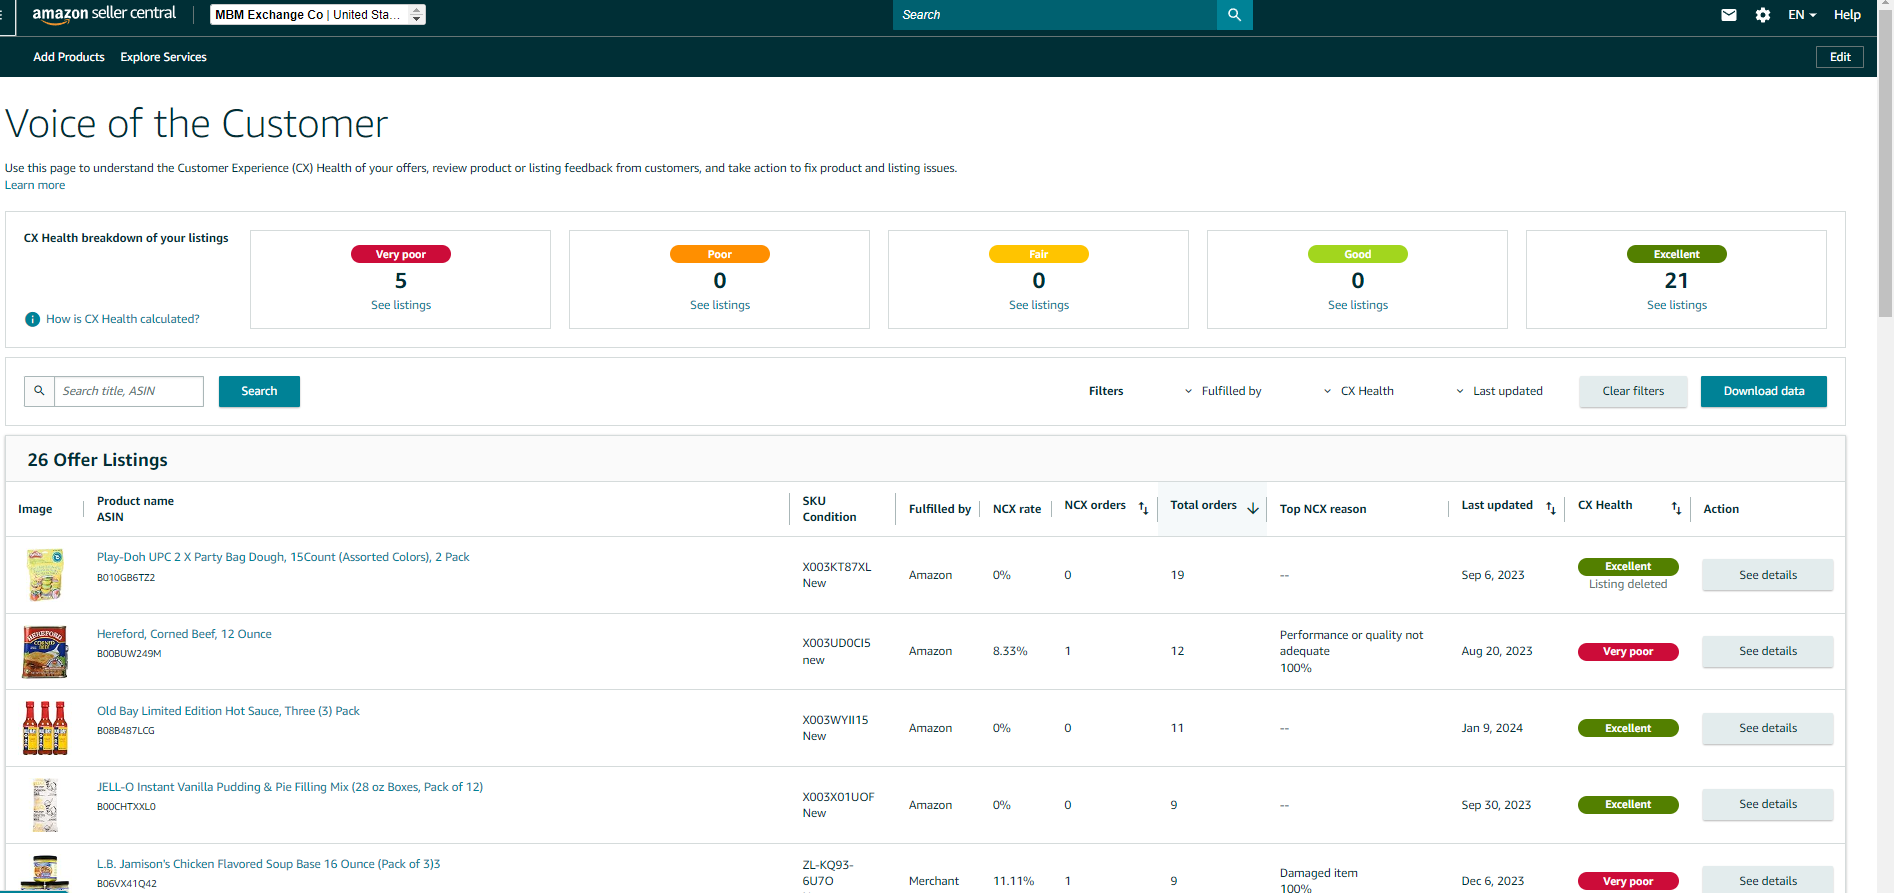The image size is (1894, 893).
Task: Open Old Bay Limited Edition Hot Sauce link
Action: click(x=228, y=711)
